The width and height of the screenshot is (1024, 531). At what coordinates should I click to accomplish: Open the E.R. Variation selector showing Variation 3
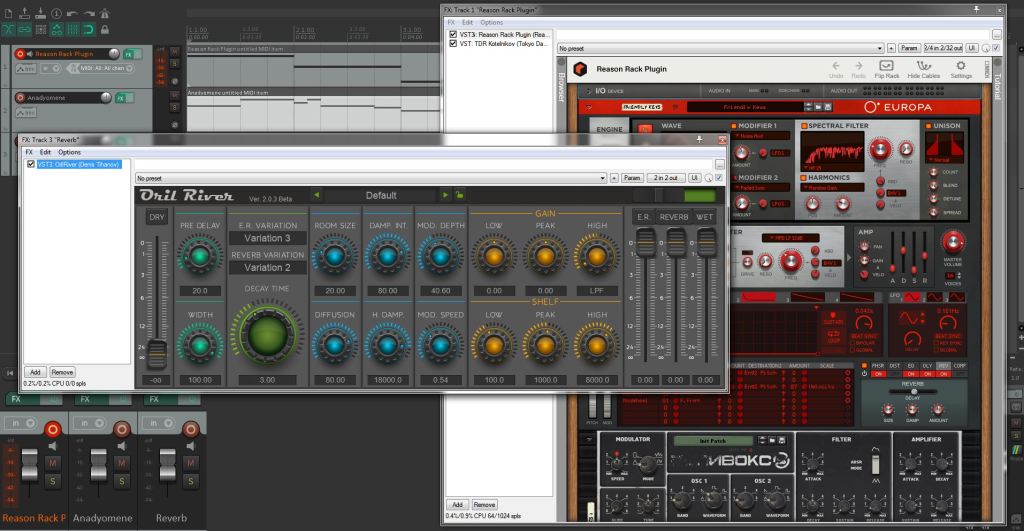(267, 238)
